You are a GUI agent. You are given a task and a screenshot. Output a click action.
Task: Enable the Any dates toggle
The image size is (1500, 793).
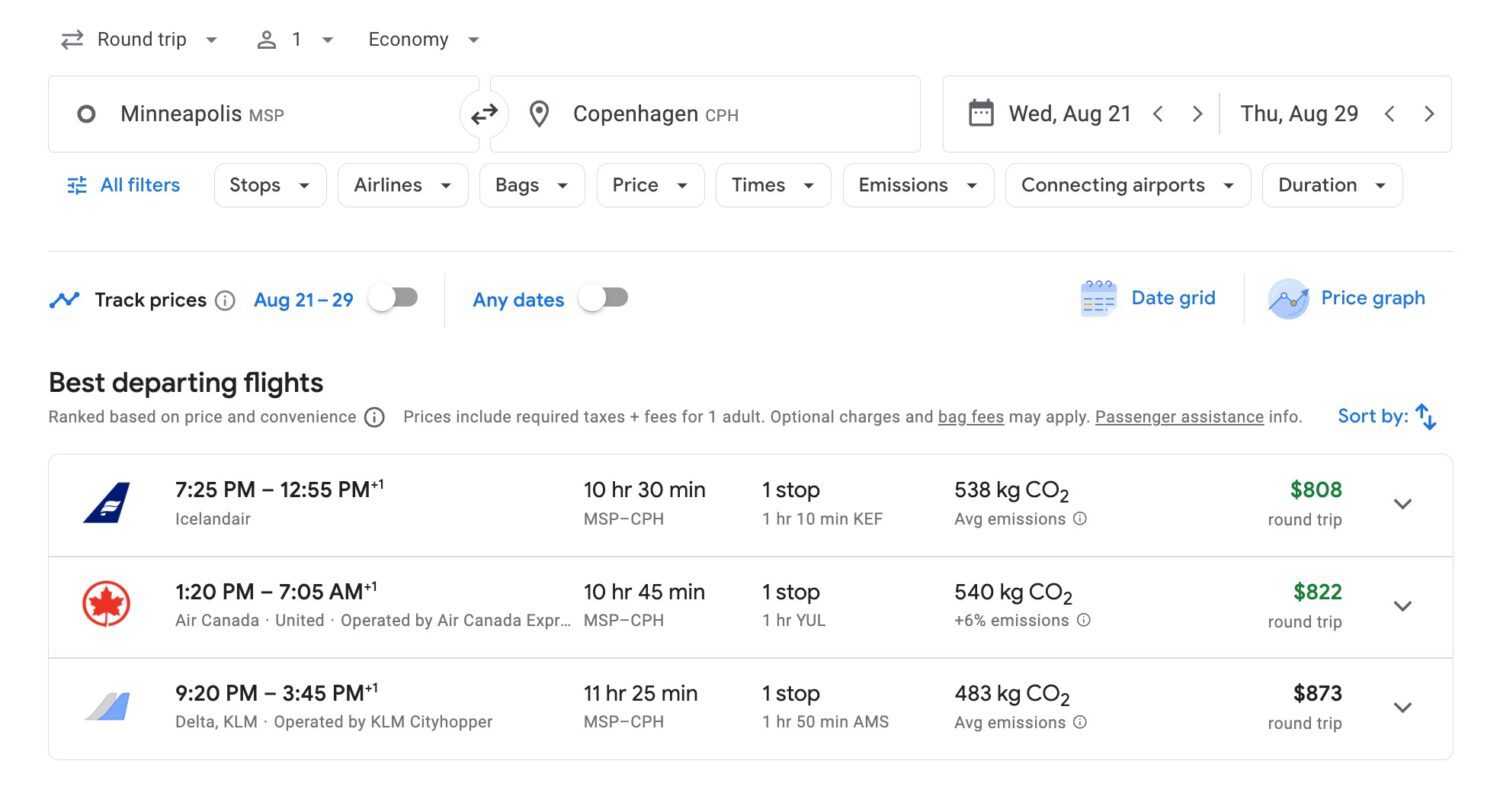(603, 297)
